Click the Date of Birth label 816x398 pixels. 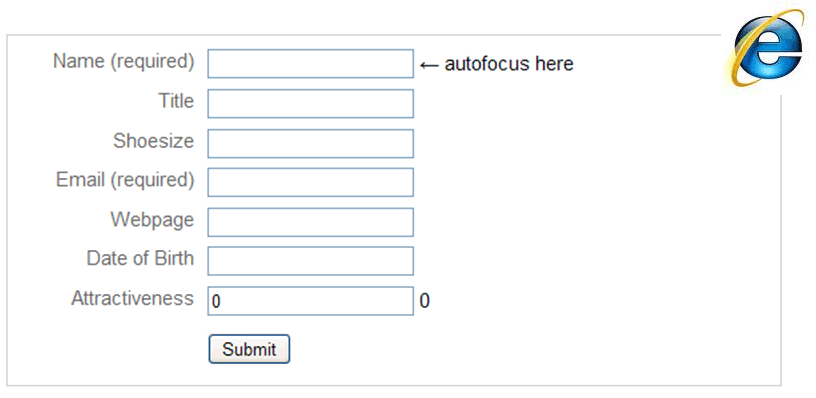(x=140, y=258)
